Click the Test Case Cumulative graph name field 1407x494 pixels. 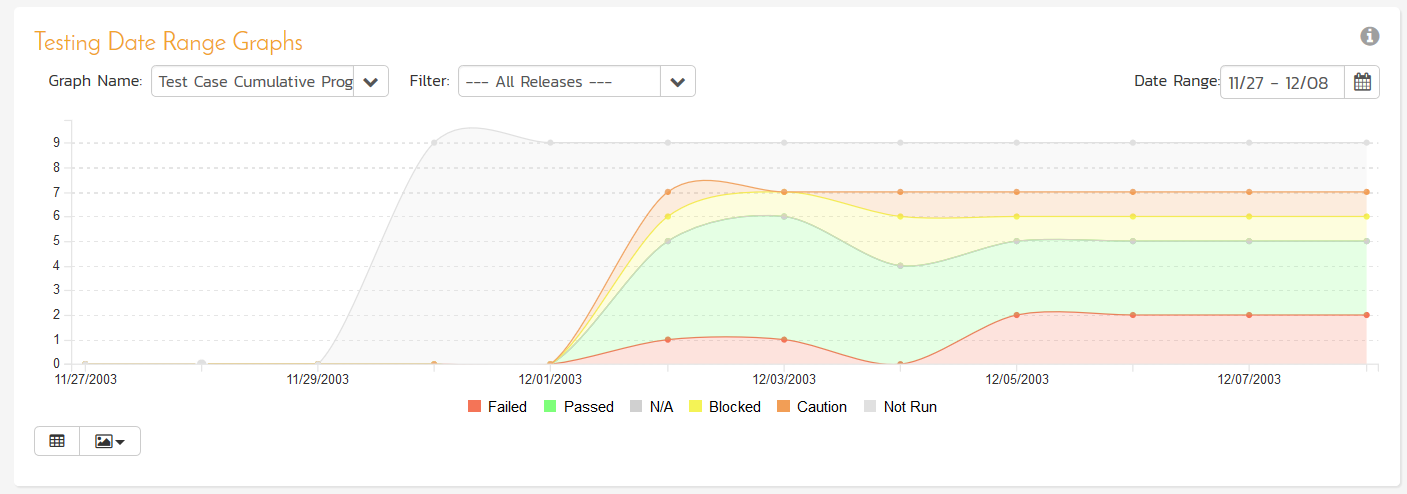[253, 82]
